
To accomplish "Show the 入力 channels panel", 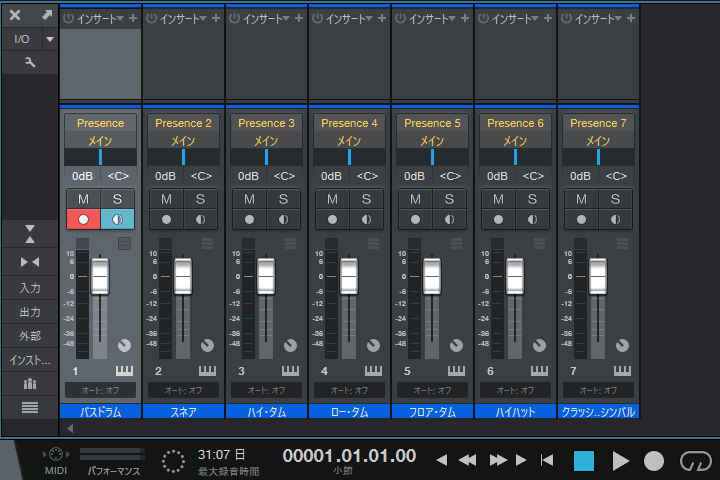I will [30, 287].
